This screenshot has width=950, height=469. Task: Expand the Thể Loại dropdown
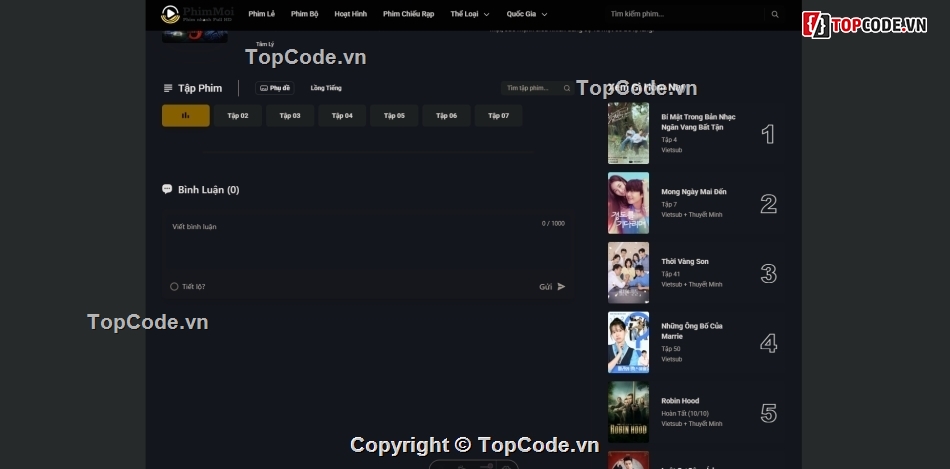tap(470, 14)
